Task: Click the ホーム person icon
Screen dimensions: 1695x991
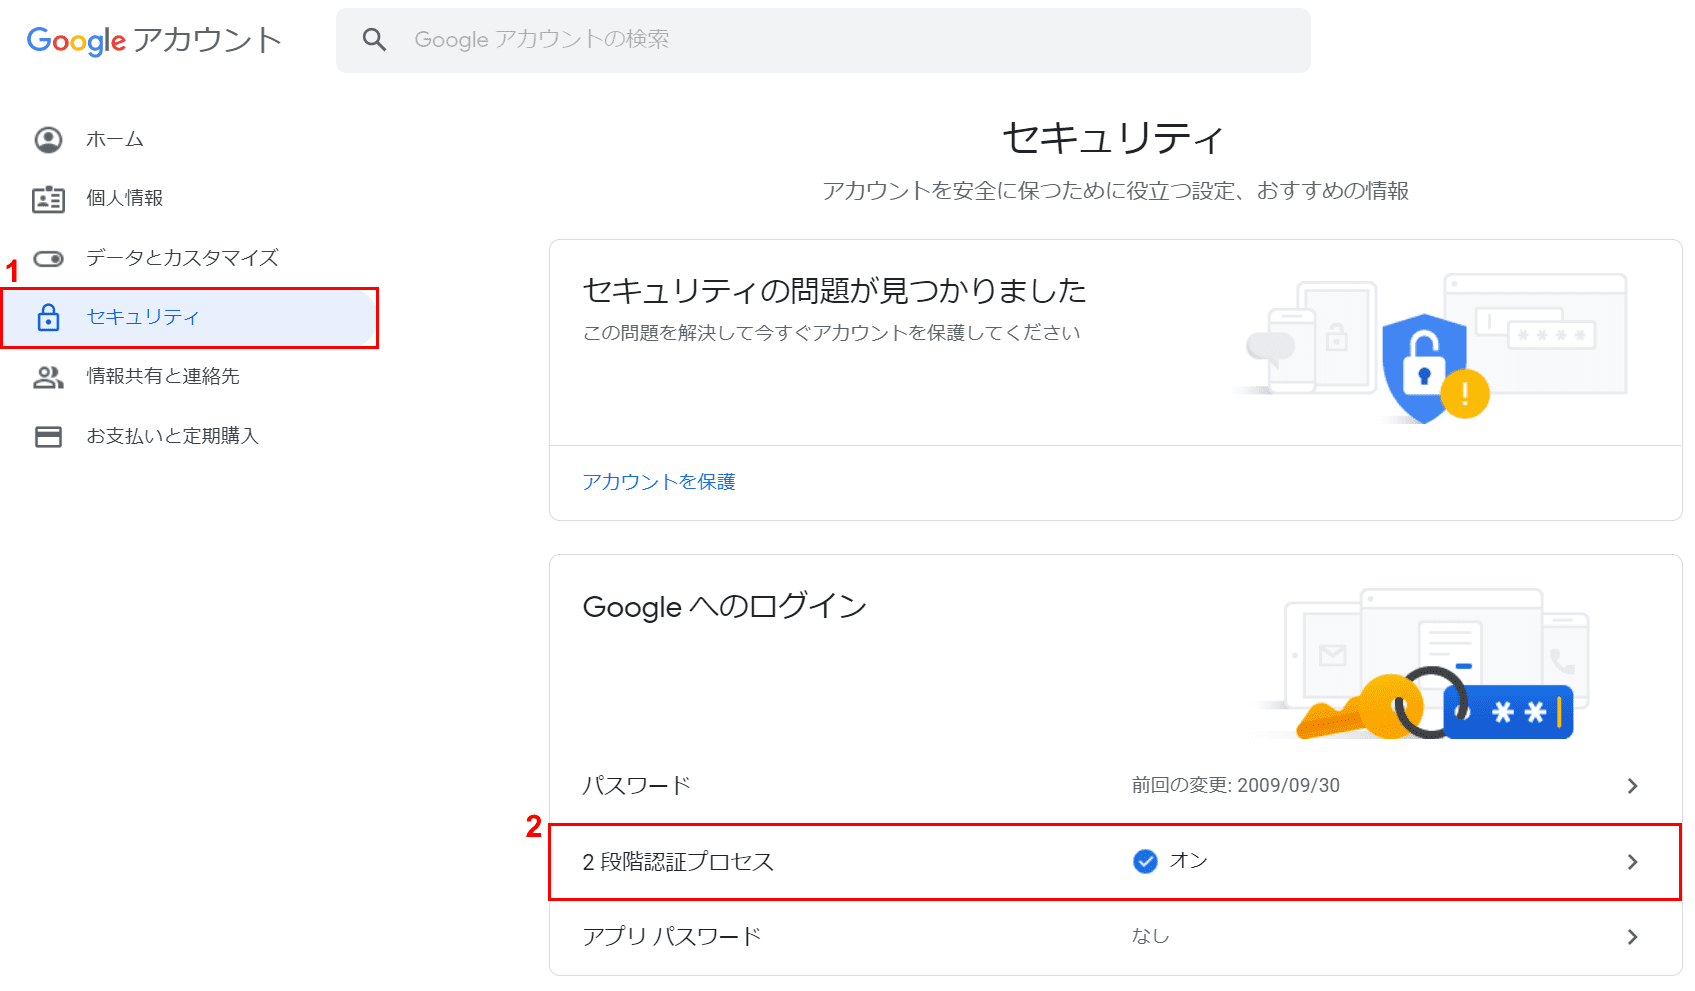Action: (x=48, y=140)
